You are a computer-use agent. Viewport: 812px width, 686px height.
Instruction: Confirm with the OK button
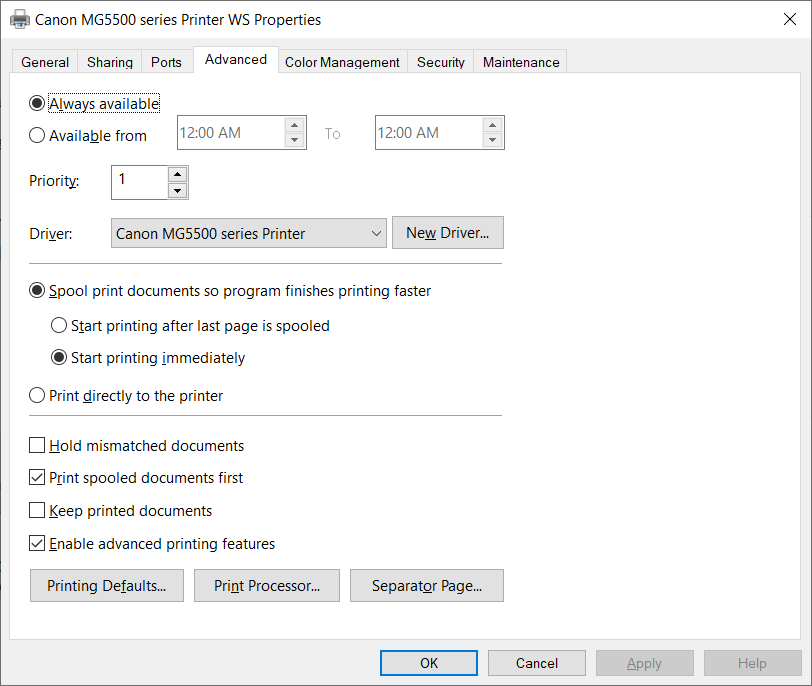(429, 663)
